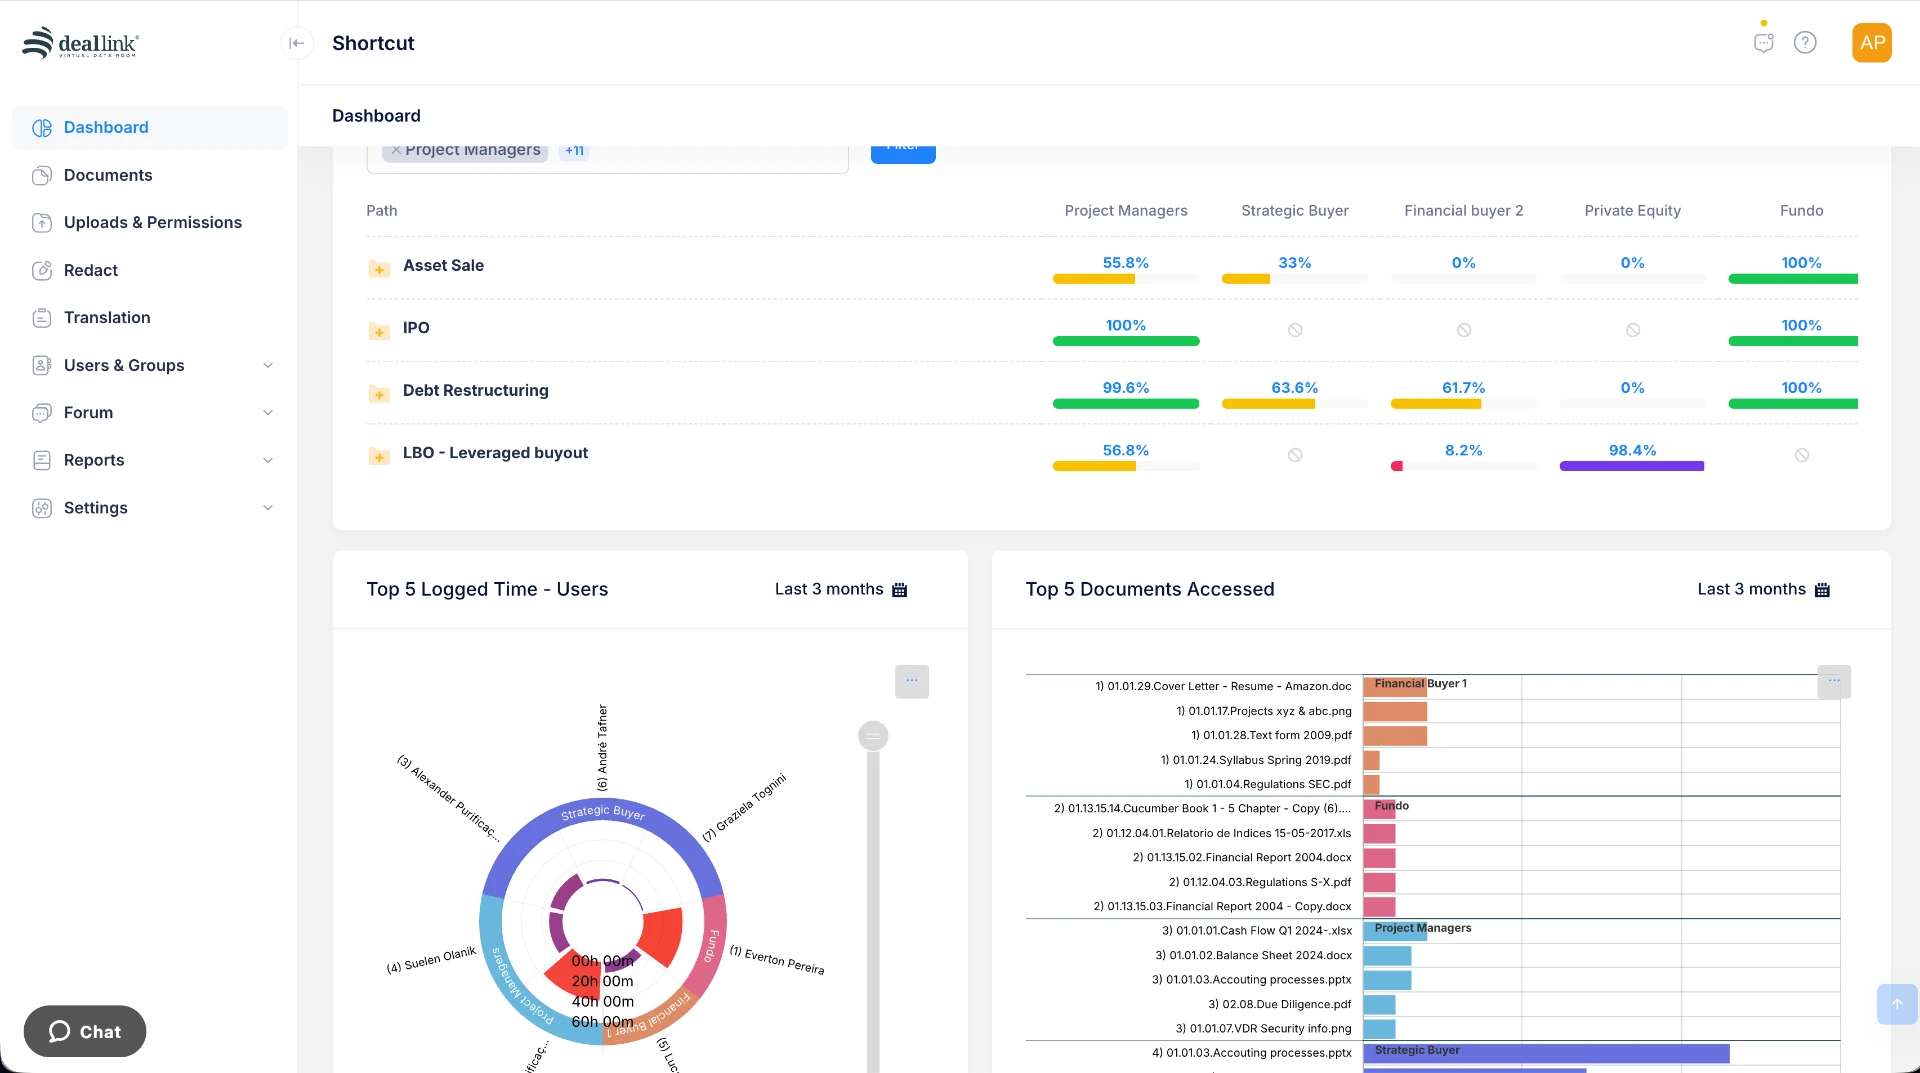The width and height of the screenshot is (1920, 1073).
Task: Open calendar icon for Top 5 Documents Accessed
Action: [x=1822, y=590]
